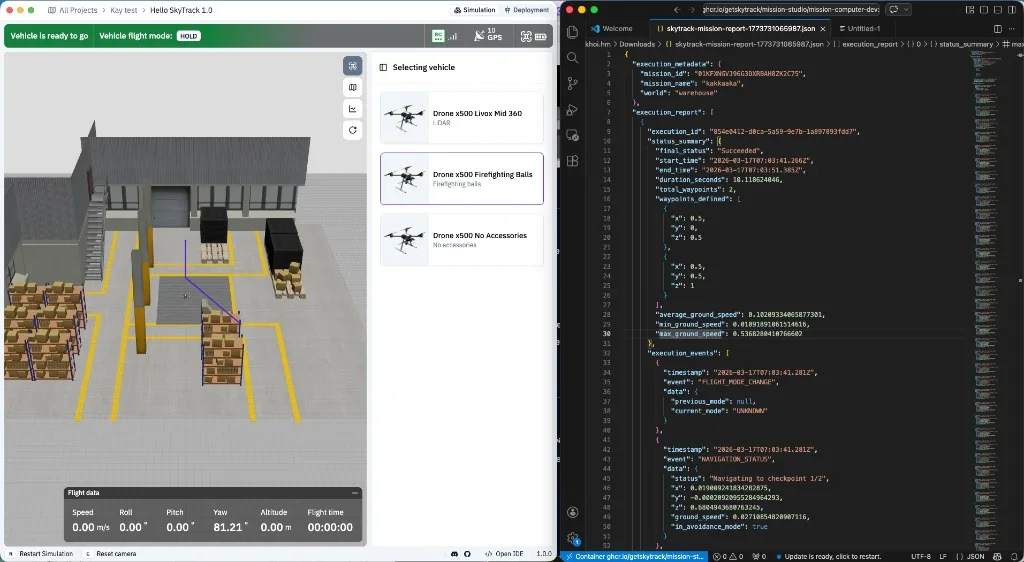The height and width of the screenshot is (562, 1024).
Task: Click Flight time 00:00:00 value
Action: pos(330,527)
